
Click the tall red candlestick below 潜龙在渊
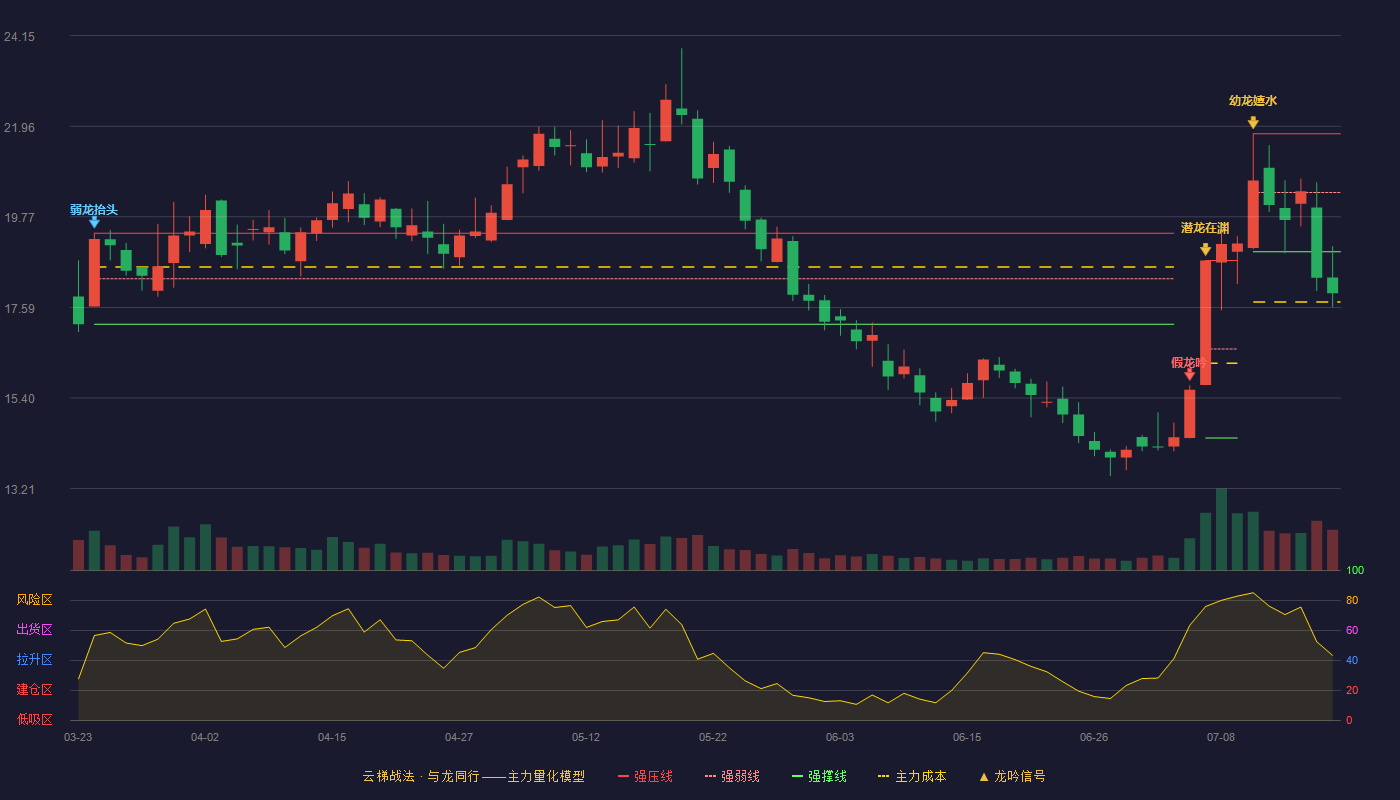click(1205, 322)
